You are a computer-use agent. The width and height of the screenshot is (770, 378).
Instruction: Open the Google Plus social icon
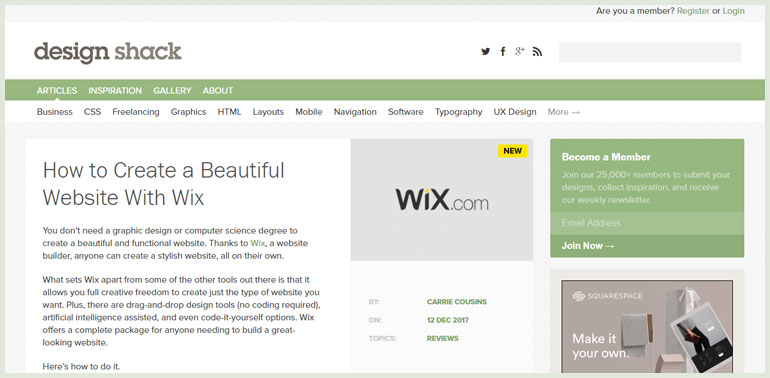[x=520, y=51]
